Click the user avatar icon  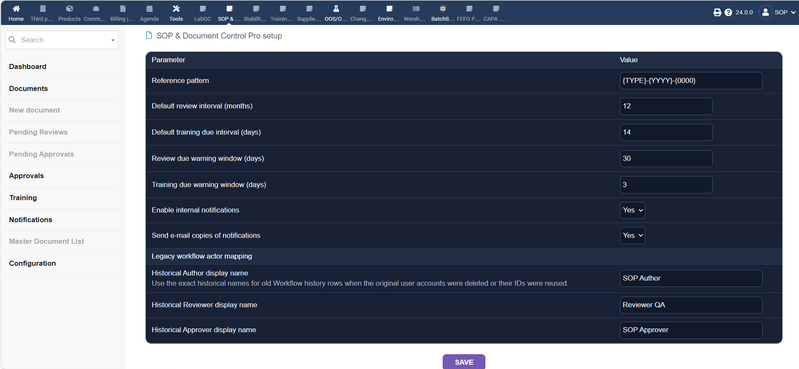tap(765, 12)
